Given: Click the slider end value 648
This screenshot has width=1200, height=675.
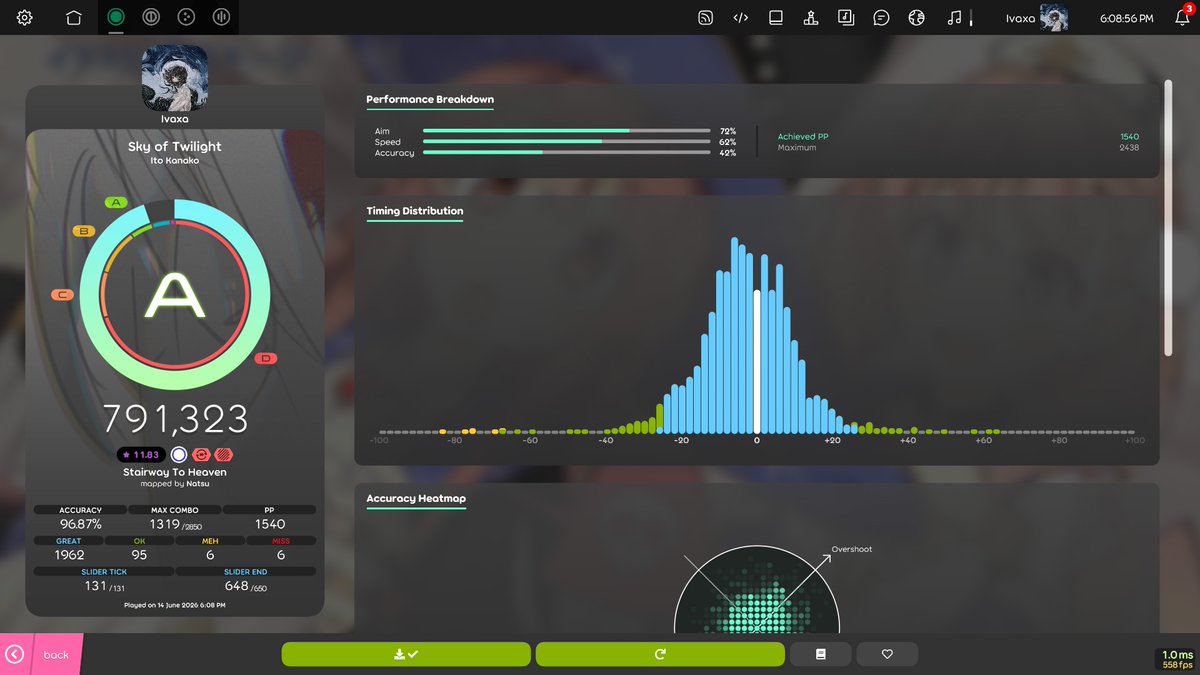Looking at the screenshot, I should point(237,586).
